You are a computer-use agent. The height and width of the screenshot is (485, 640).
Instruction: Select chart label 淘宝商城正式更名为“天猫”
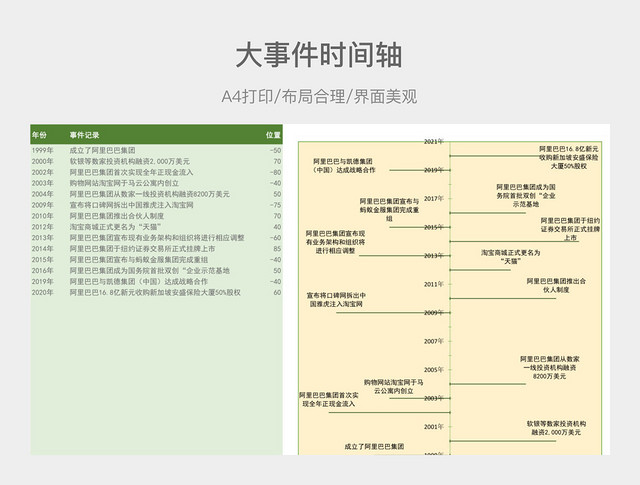tap(510, 257)
